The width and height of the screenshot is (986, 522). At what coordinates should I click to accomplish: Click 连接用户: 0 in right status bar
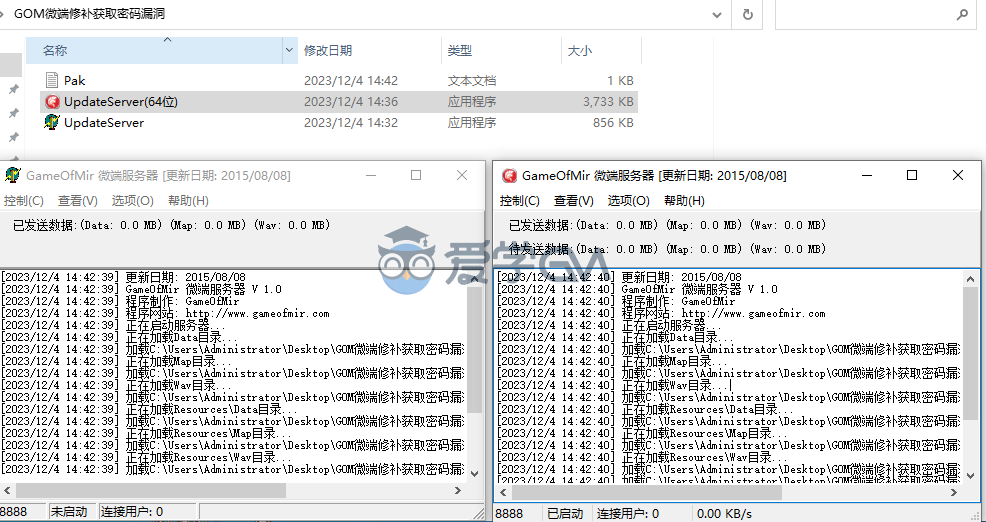[628, 514]
